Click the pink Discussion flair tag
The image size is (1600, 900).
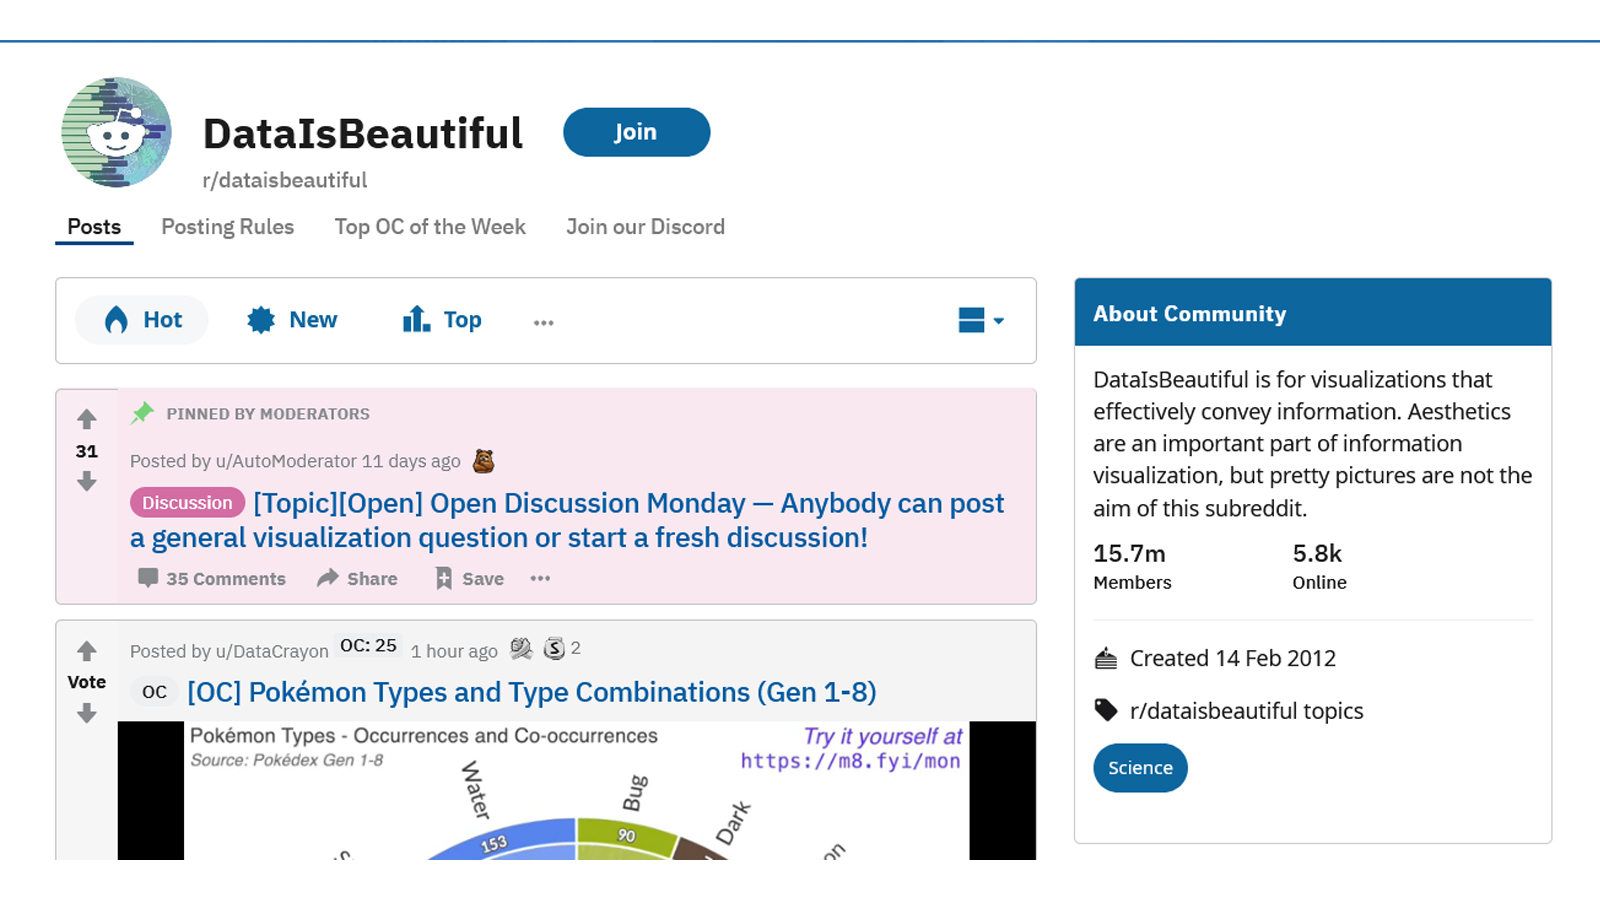[187, 503]
